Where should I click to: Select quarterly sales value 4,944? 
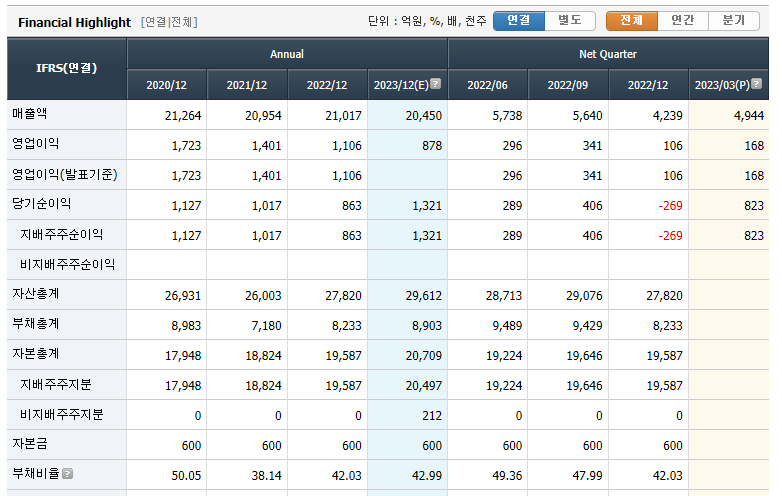(x=749, y=116)
